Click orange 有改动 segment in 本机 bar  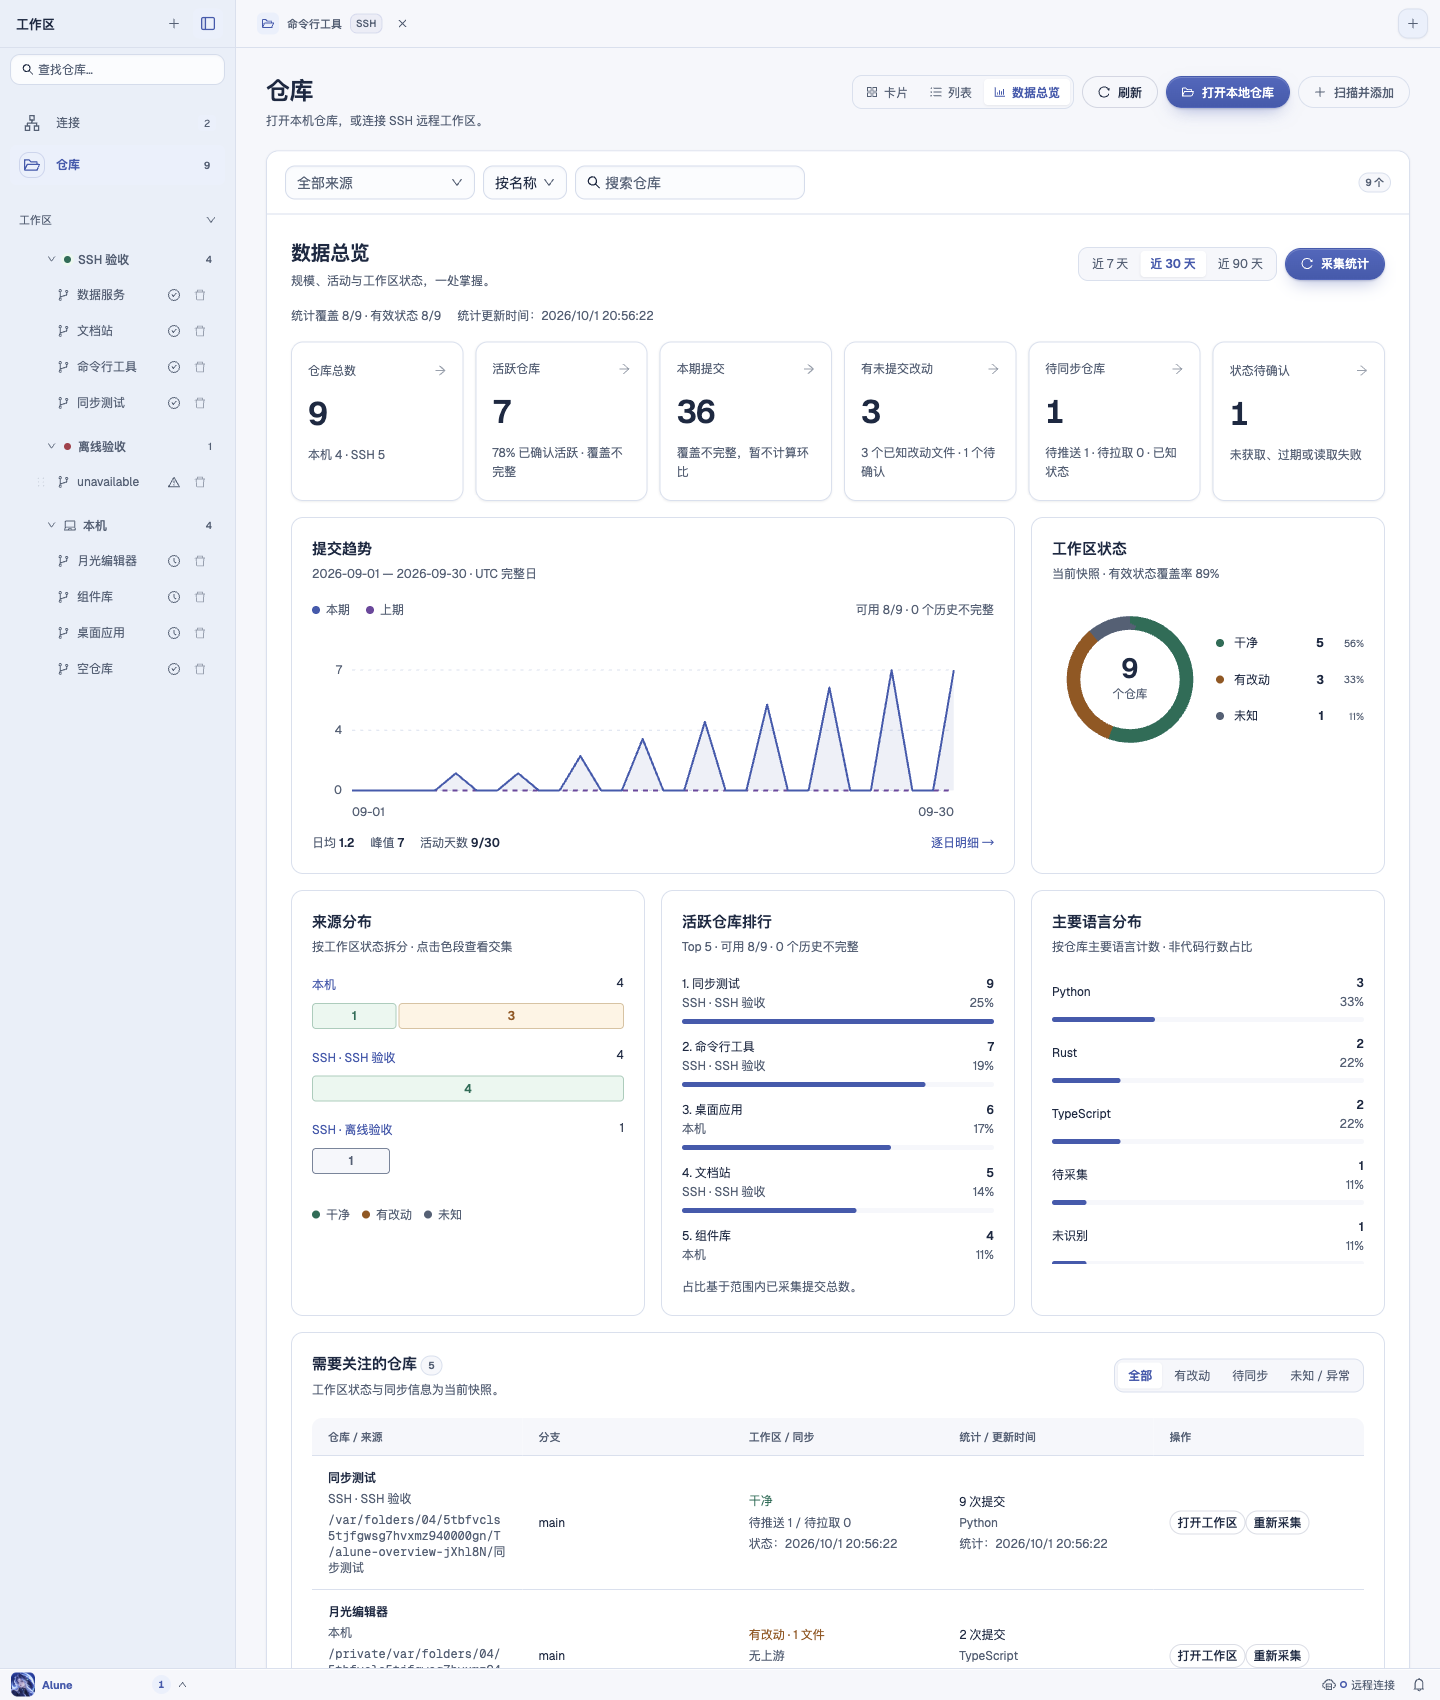(511, 1016)
